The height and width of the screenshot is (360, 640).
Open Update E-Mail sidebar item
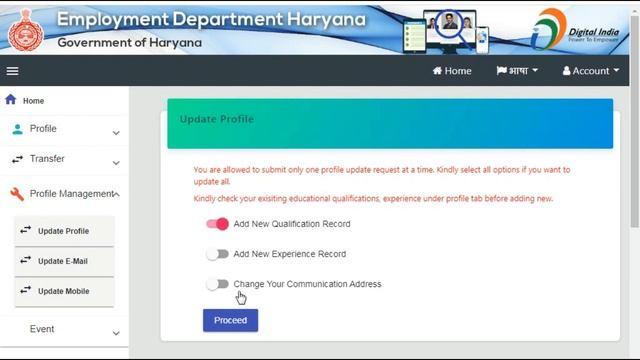64,261
